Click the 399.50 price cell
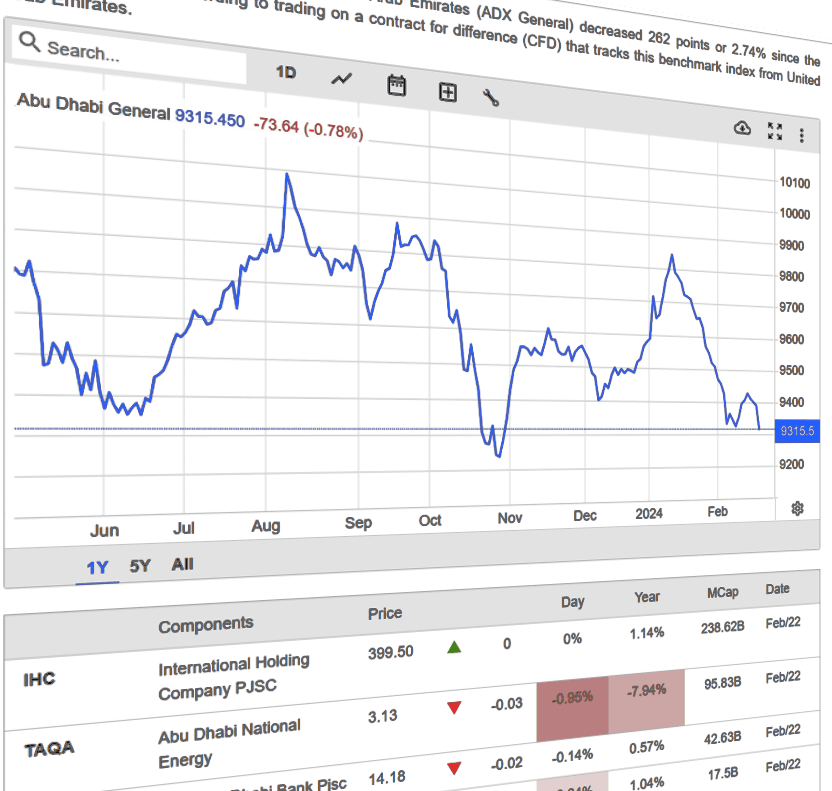The width and height of the screenshot is (832, 791). pyautogui.click(x=391, y=652)
